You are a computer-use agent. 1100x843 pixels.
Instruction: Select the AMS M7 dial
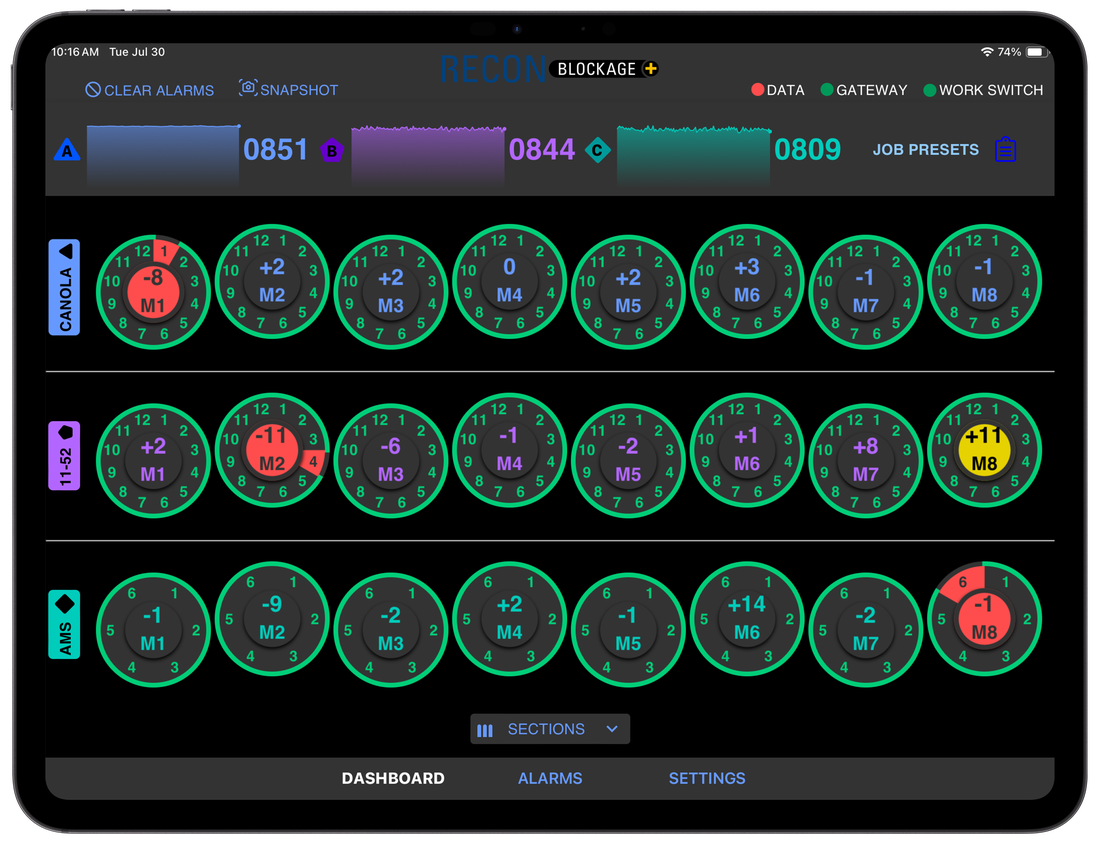[866, 630]
